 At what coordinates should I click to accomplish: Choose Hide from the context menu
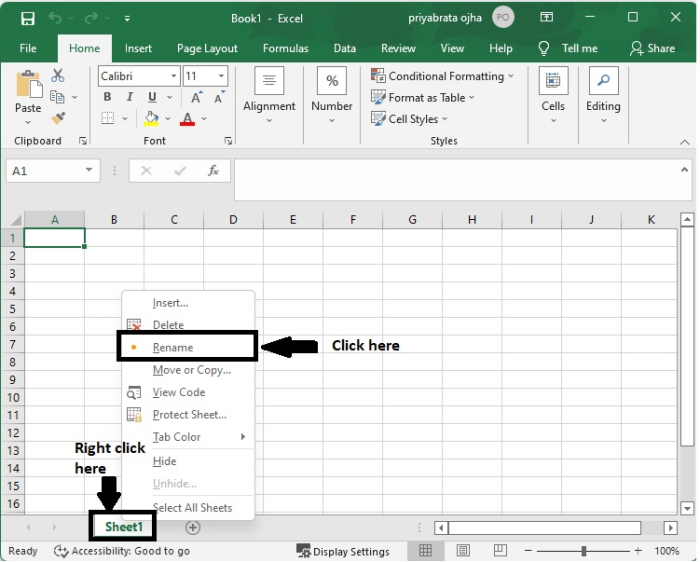click(188, 461)
